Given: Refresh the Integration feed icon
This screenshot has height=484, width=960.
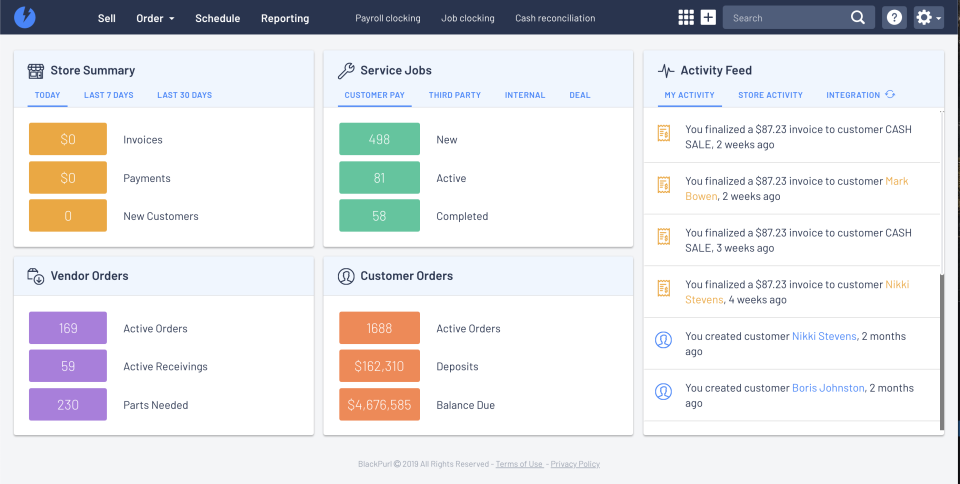Looking at the screenshot, I should click(x=890, y=95).
